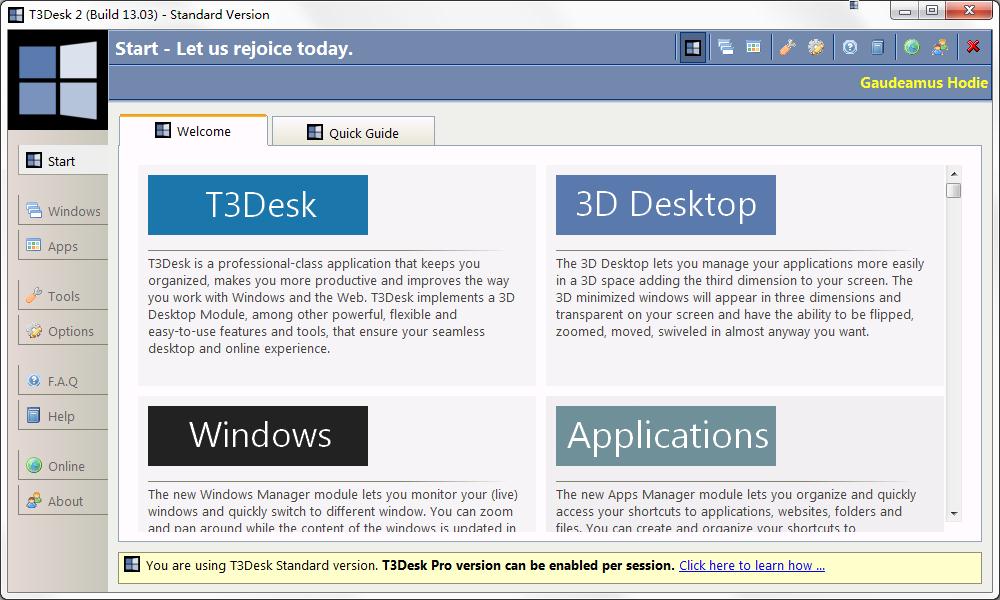Open the Help book icon in the toolbar

coord(877,47)
